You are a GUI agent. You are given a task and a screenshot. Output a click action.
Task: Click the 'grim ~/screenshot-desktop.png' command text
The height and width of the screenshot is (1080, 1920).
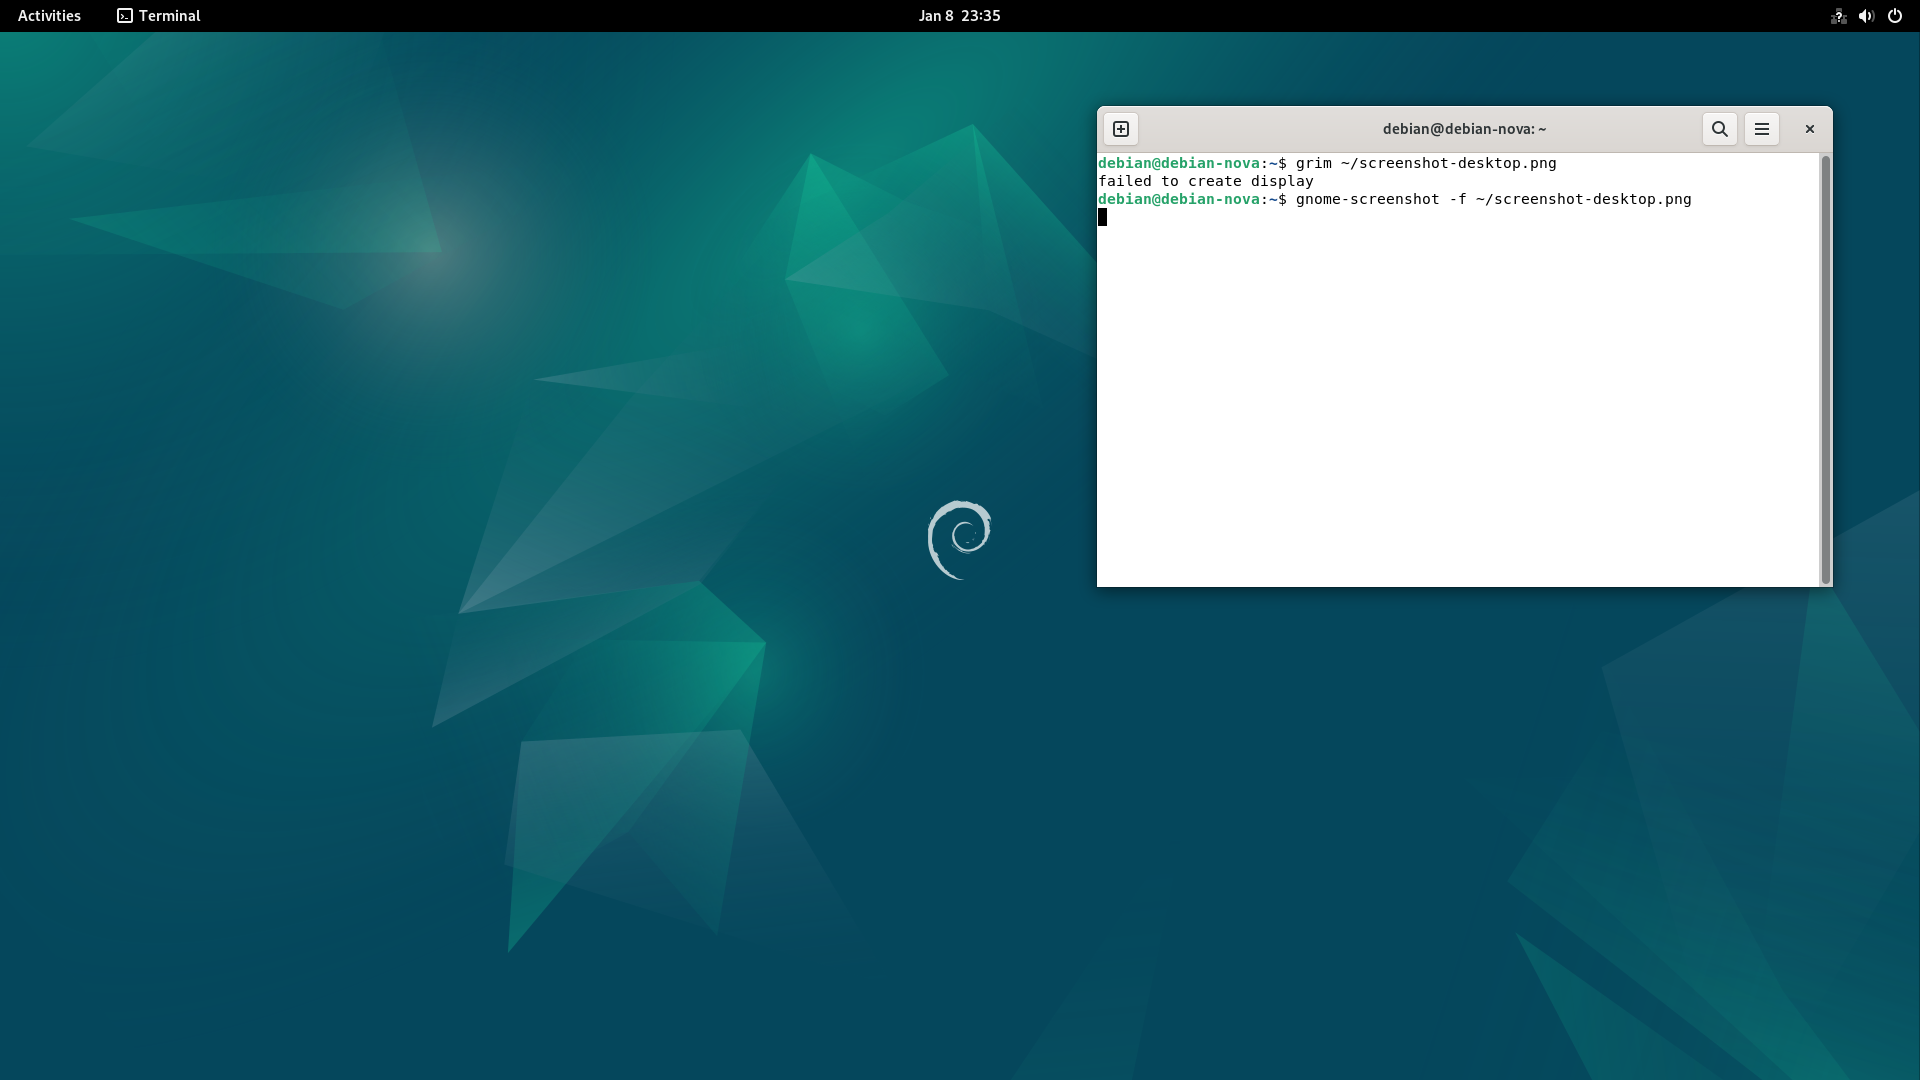point(1426,163)
